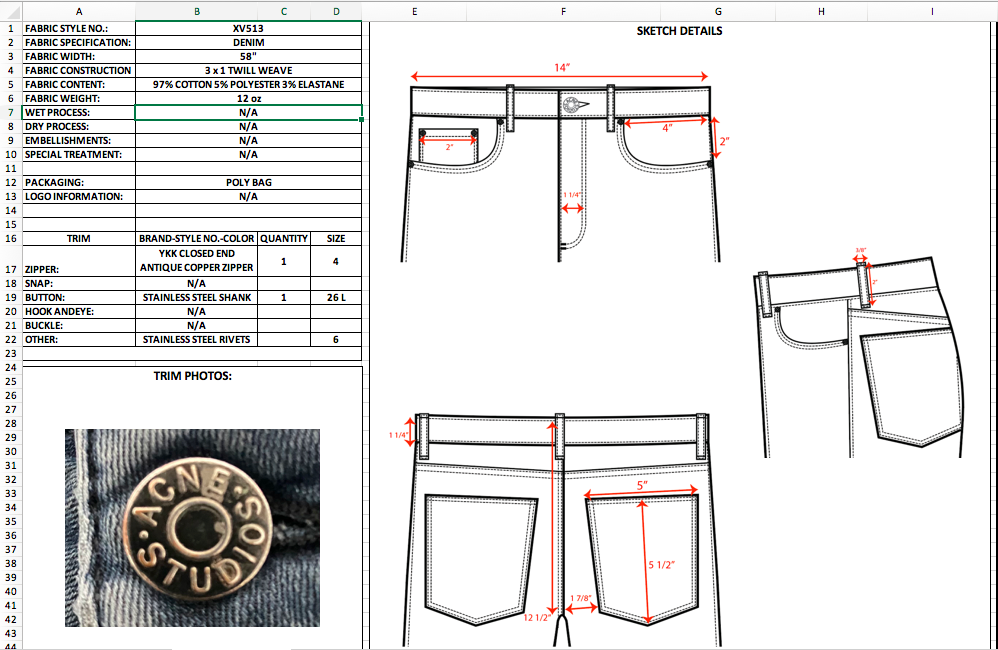The image size is (998, 650).
Task: Select the HOOK ANDEYE label cell
Action: point(79,312)
